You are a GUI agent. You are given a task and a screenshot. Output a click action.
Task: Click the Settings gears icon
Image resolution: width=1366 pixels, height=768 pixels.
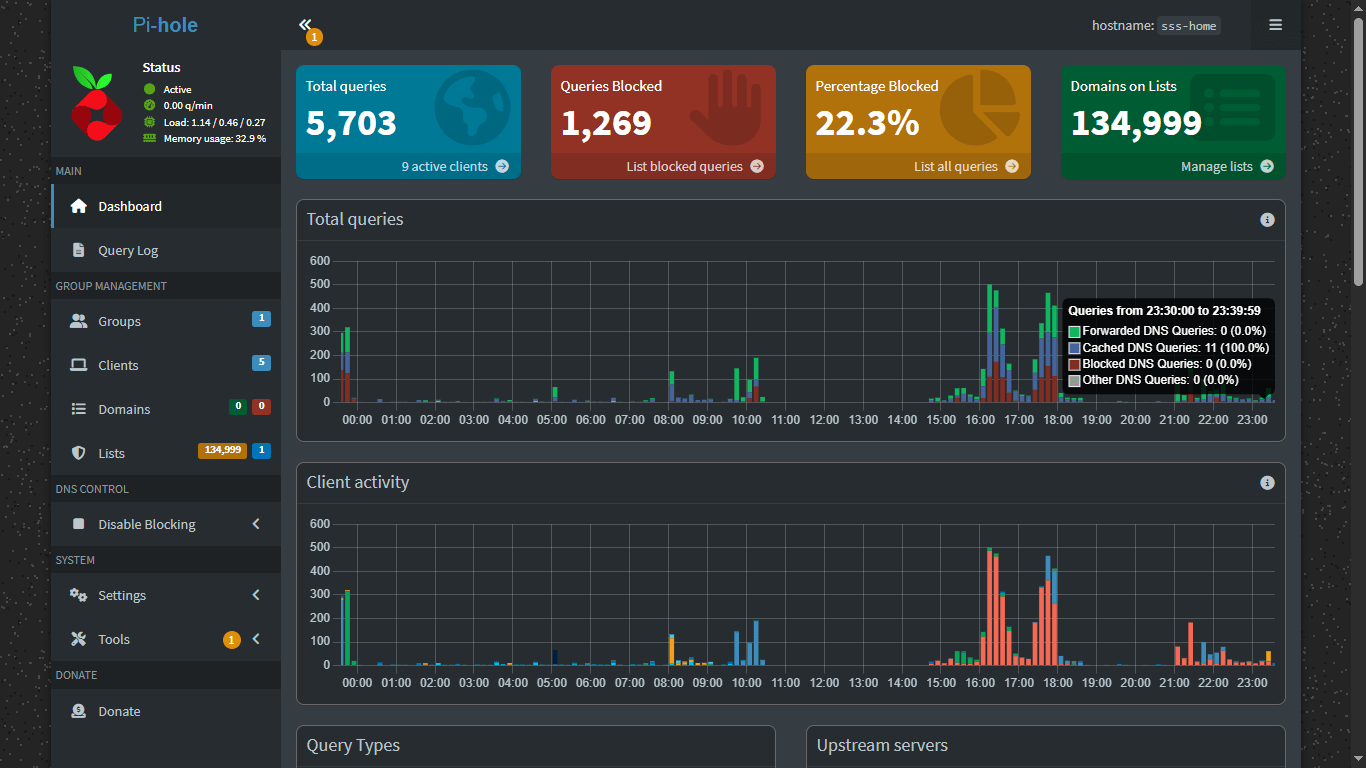pos(79,595)
